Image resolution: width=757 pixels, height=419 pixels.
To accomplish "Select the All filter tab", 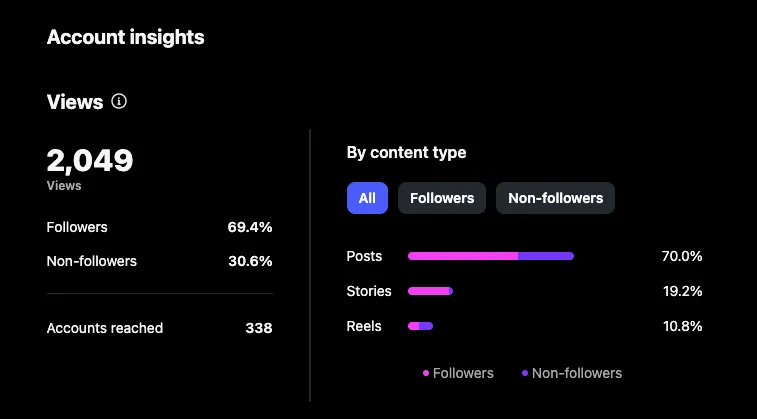I will click(x=367, y=198).
